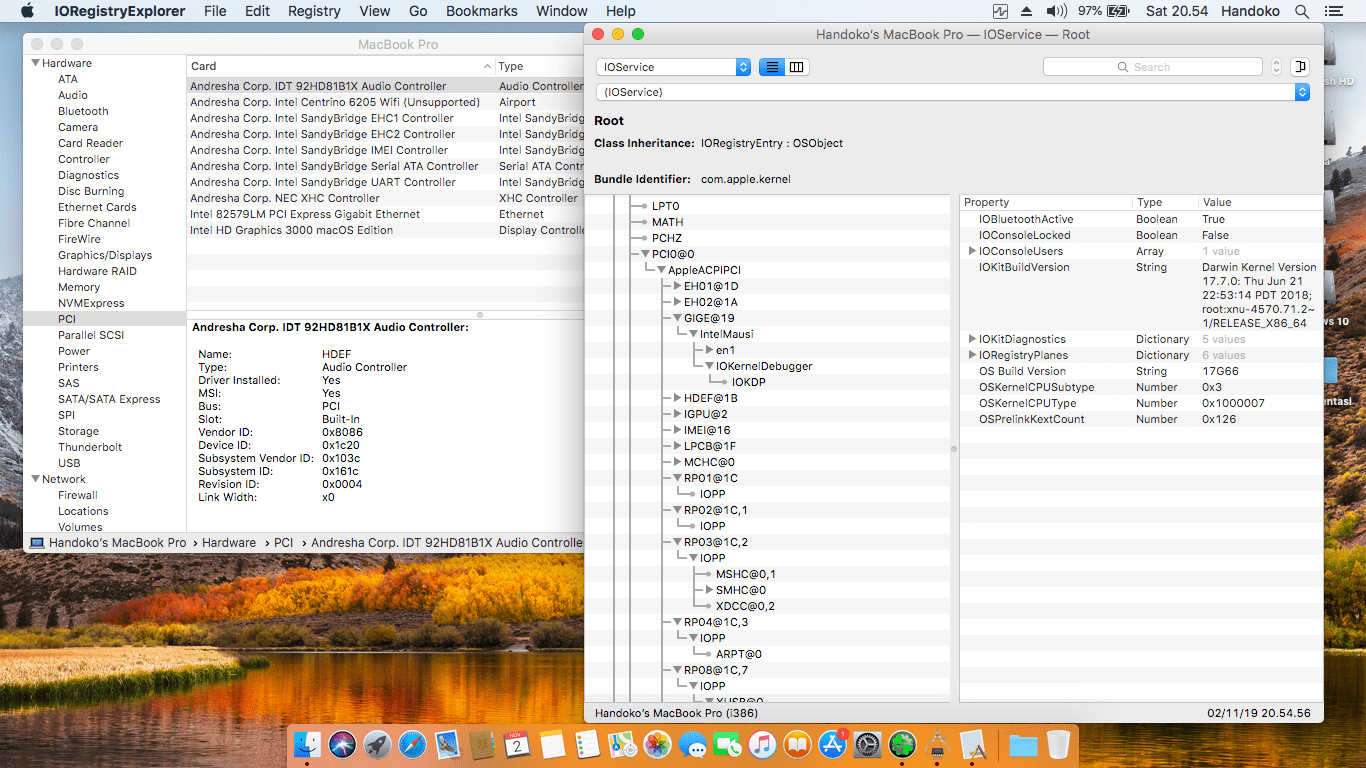The image size is (1366, 768).
Task: Click Hardware in System Information path bar
Action: (x=229, y=543)
